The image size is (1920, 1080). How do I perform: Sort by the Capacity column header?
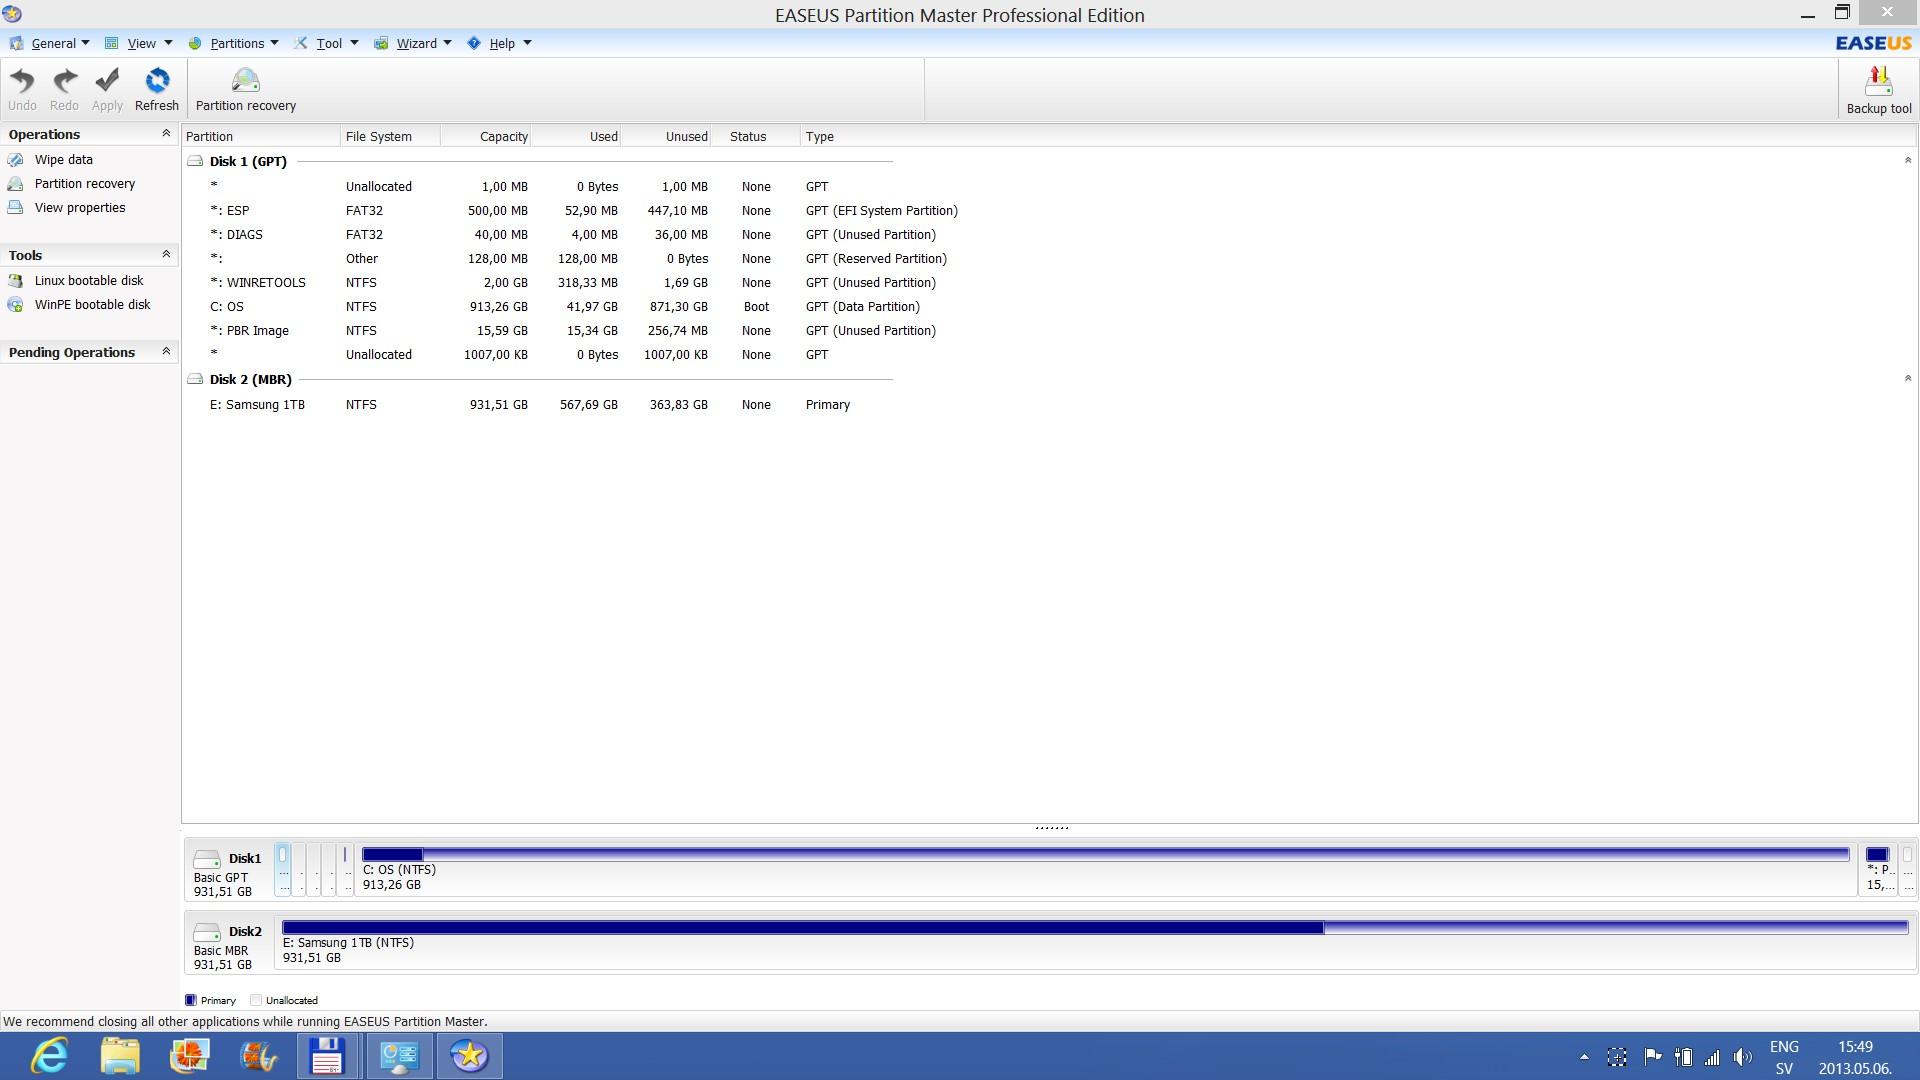click(x=485, y=137)
